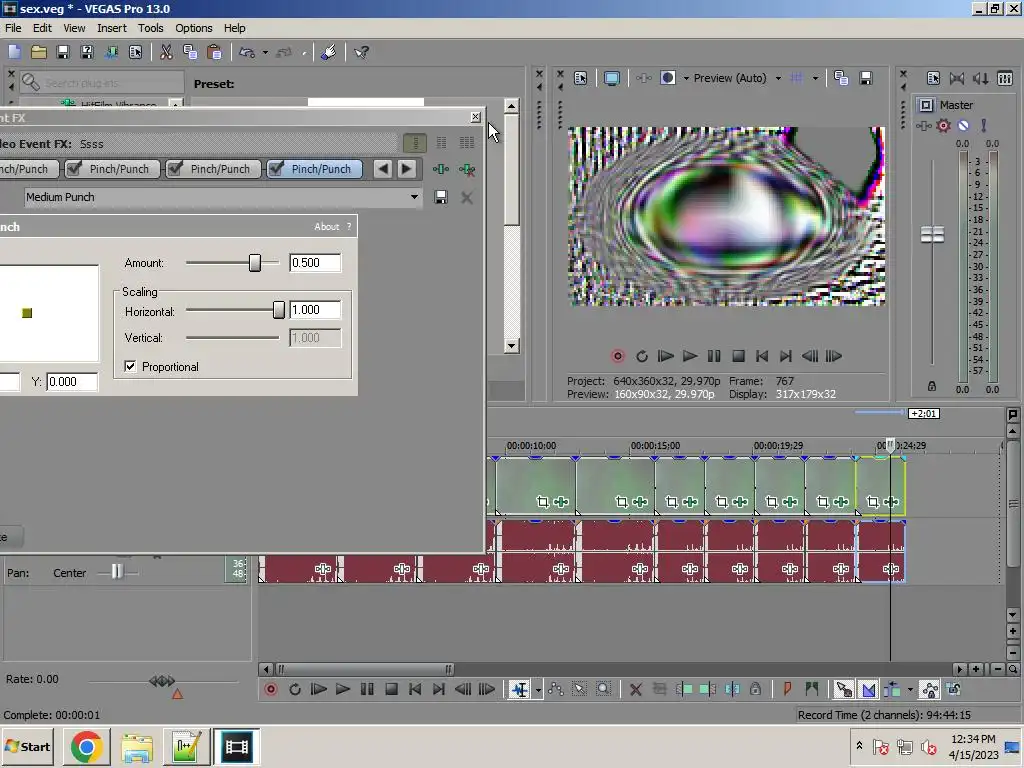Create a new project from main toolbar

click(14, 52)
